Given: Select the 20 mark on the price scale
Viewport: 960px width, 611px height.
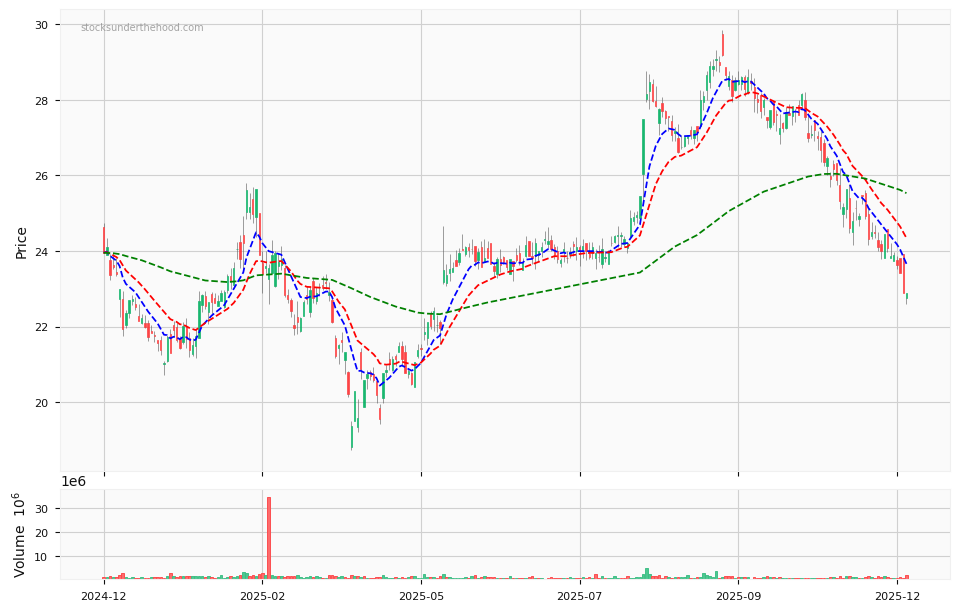Looking at the screenshot, I should click(41, 401).
